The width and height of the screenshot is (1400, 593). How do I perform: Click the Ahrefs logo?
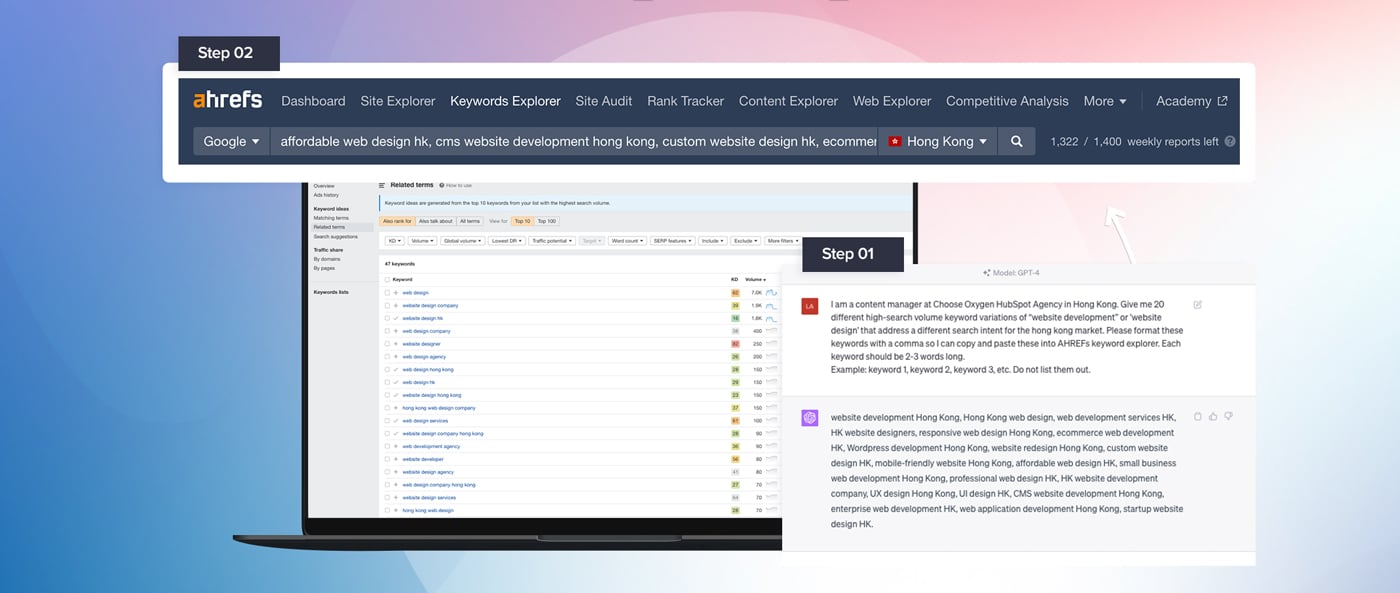pyautogui.click(x=227, y=100)
